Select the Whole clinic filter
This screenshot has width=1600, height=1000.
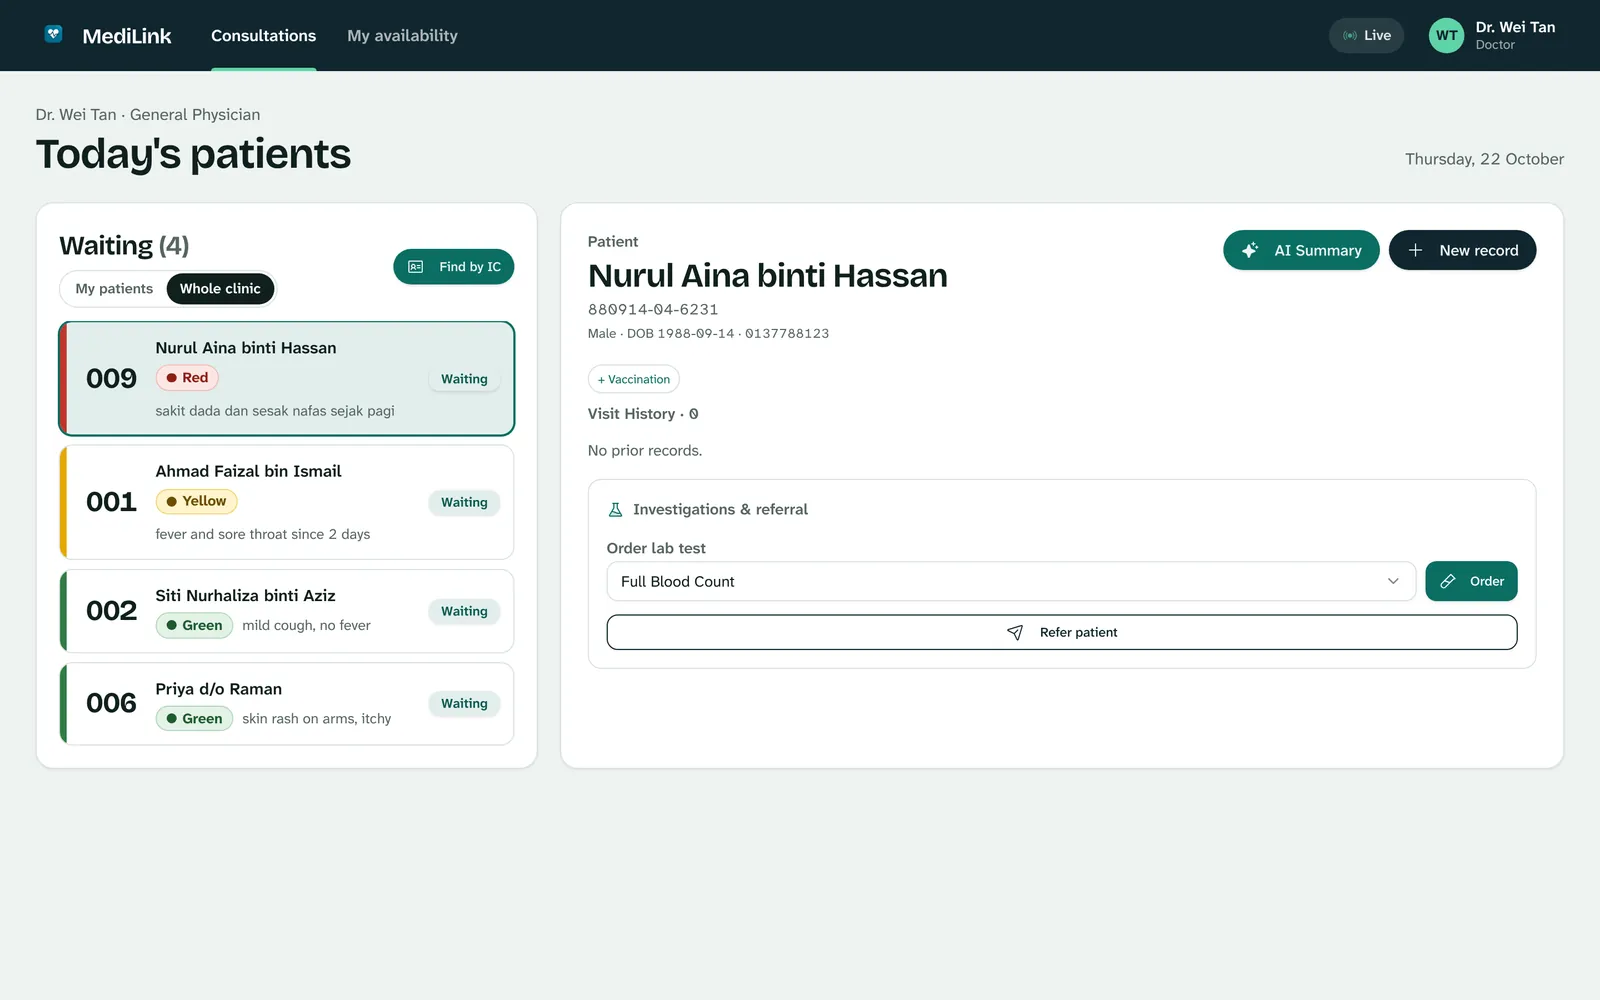click(x=220, y=289)
